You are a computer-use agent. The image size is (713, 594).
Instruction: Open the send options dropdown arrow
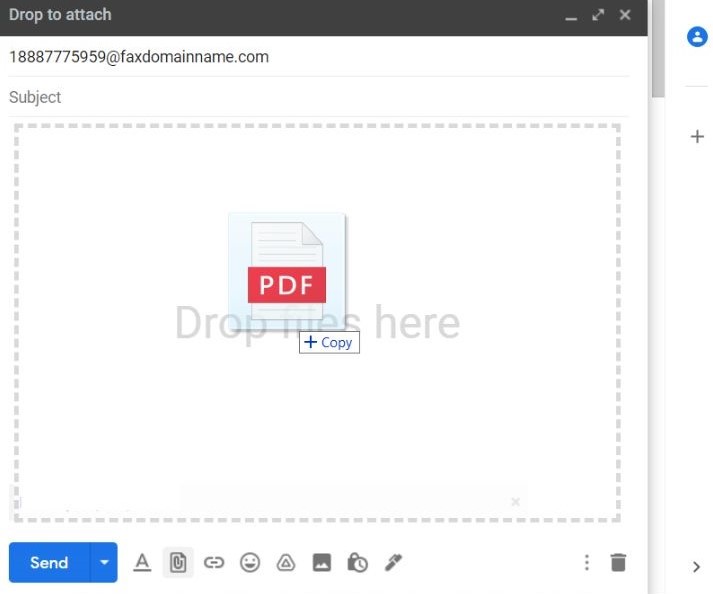[104, 563]
